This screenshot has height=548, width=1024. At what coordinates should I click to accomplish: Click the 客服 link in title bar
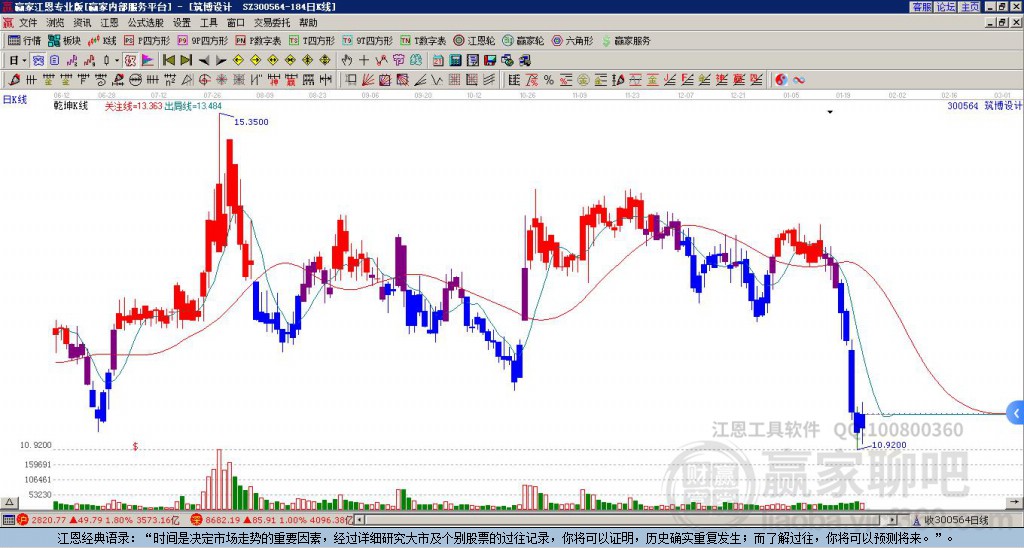pos(922,7)
